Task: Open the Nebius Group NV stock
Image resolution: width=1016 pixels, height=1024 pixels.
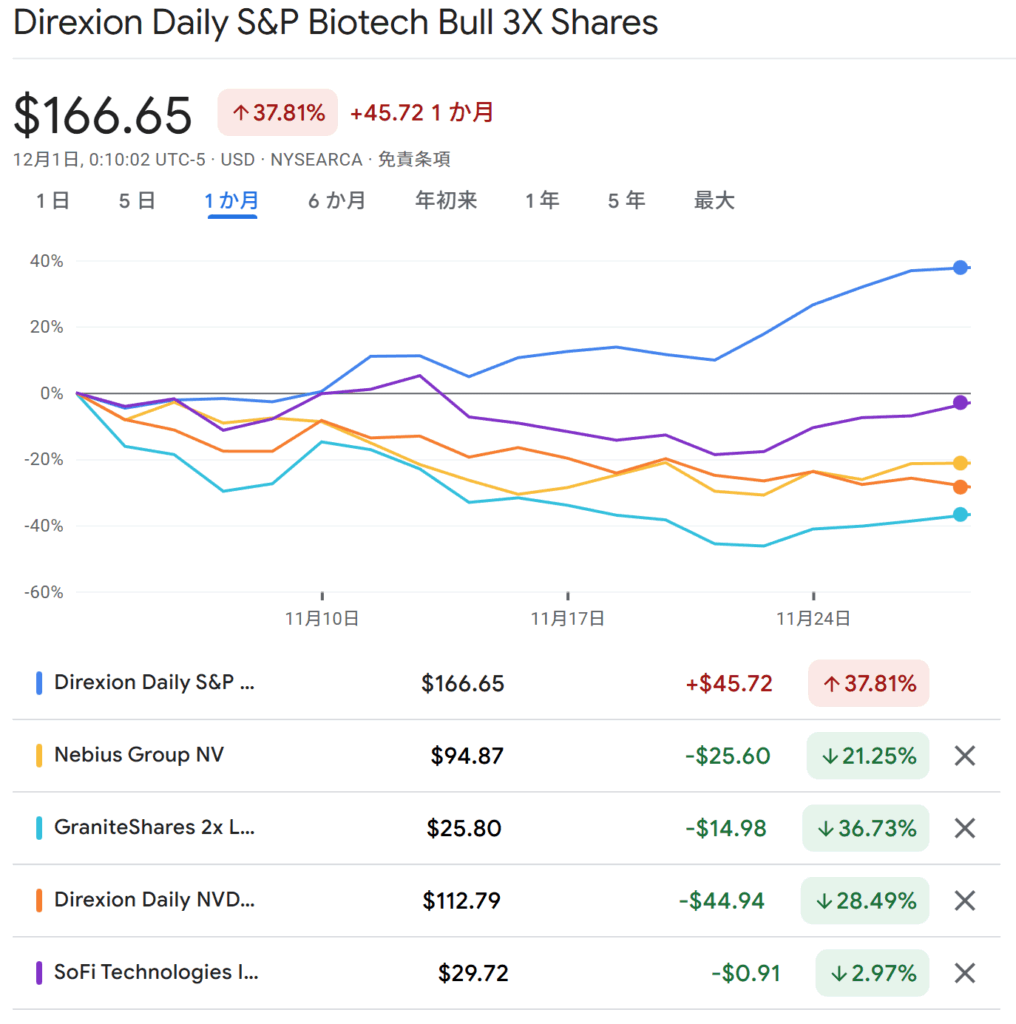Action: [139, 755]
